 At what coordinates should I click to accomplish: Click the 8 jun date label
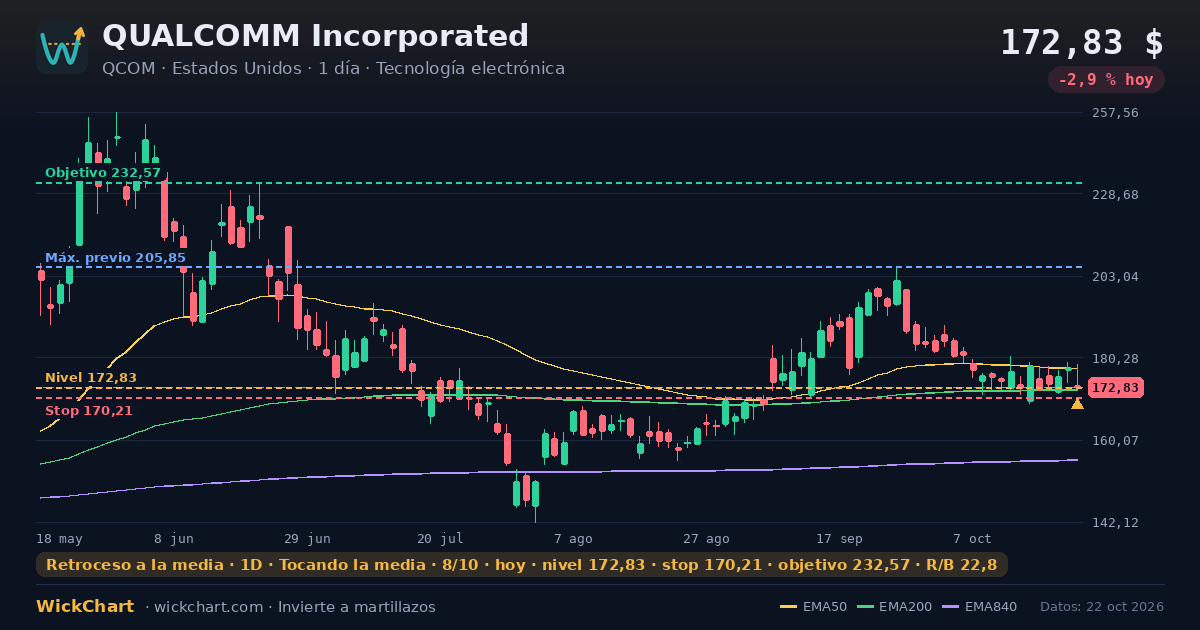[x=174, y=538]
